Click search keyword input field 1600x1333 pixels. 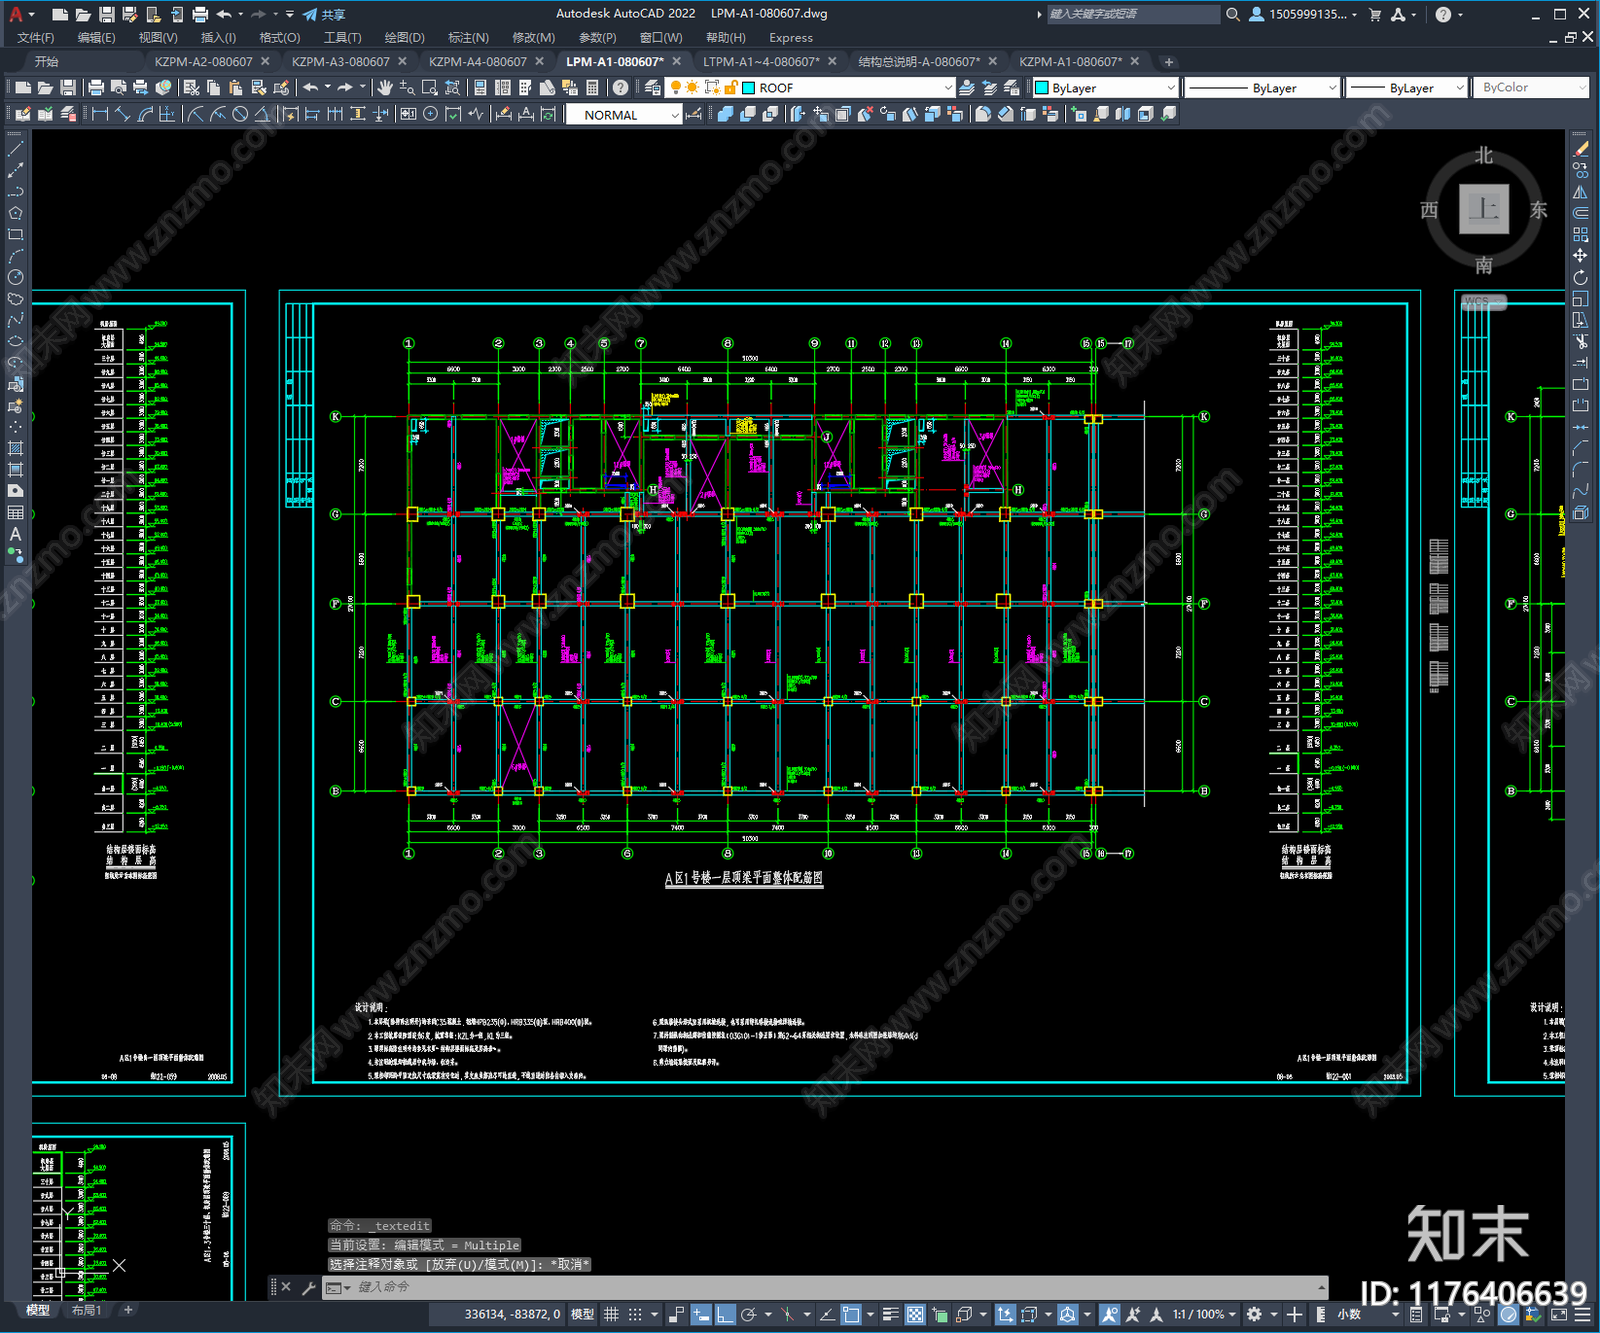click(1133, 14)
